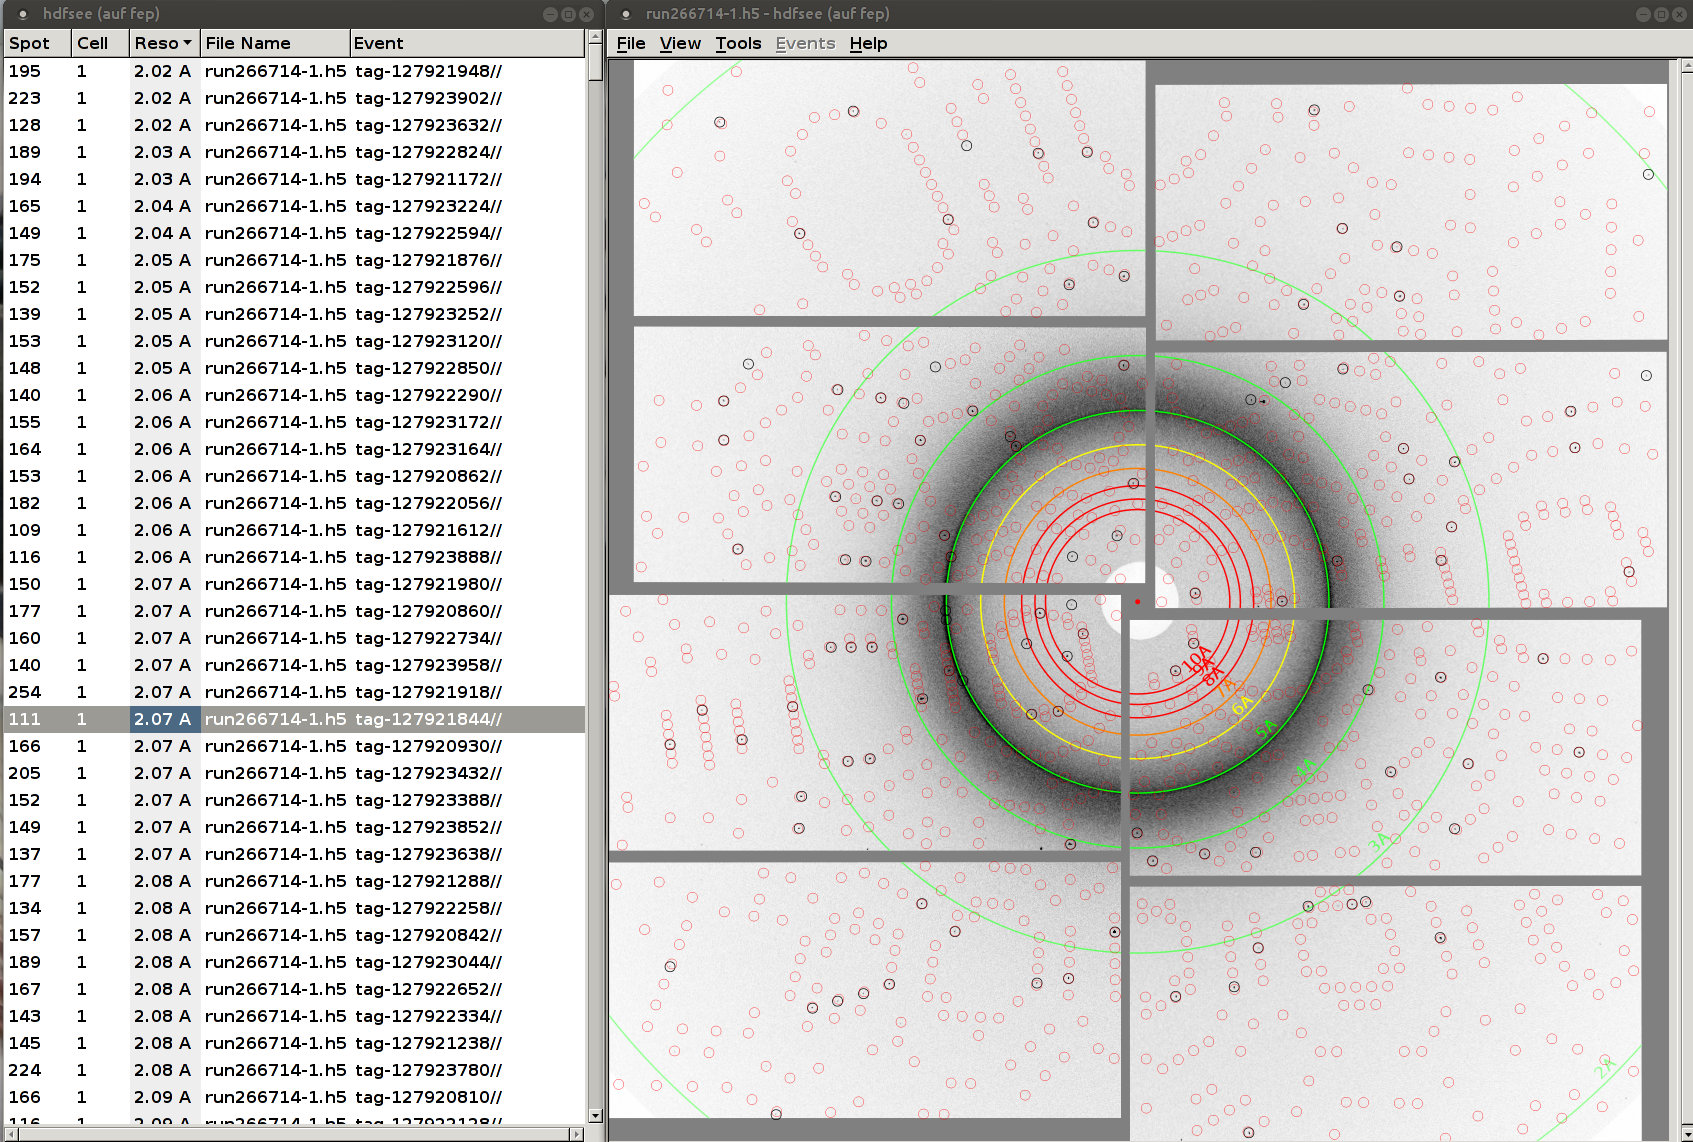The image size is (1693, 1142).
Task: Select row with event tag-127923902//
Action: pyautogui.click(x=295, y=98)
